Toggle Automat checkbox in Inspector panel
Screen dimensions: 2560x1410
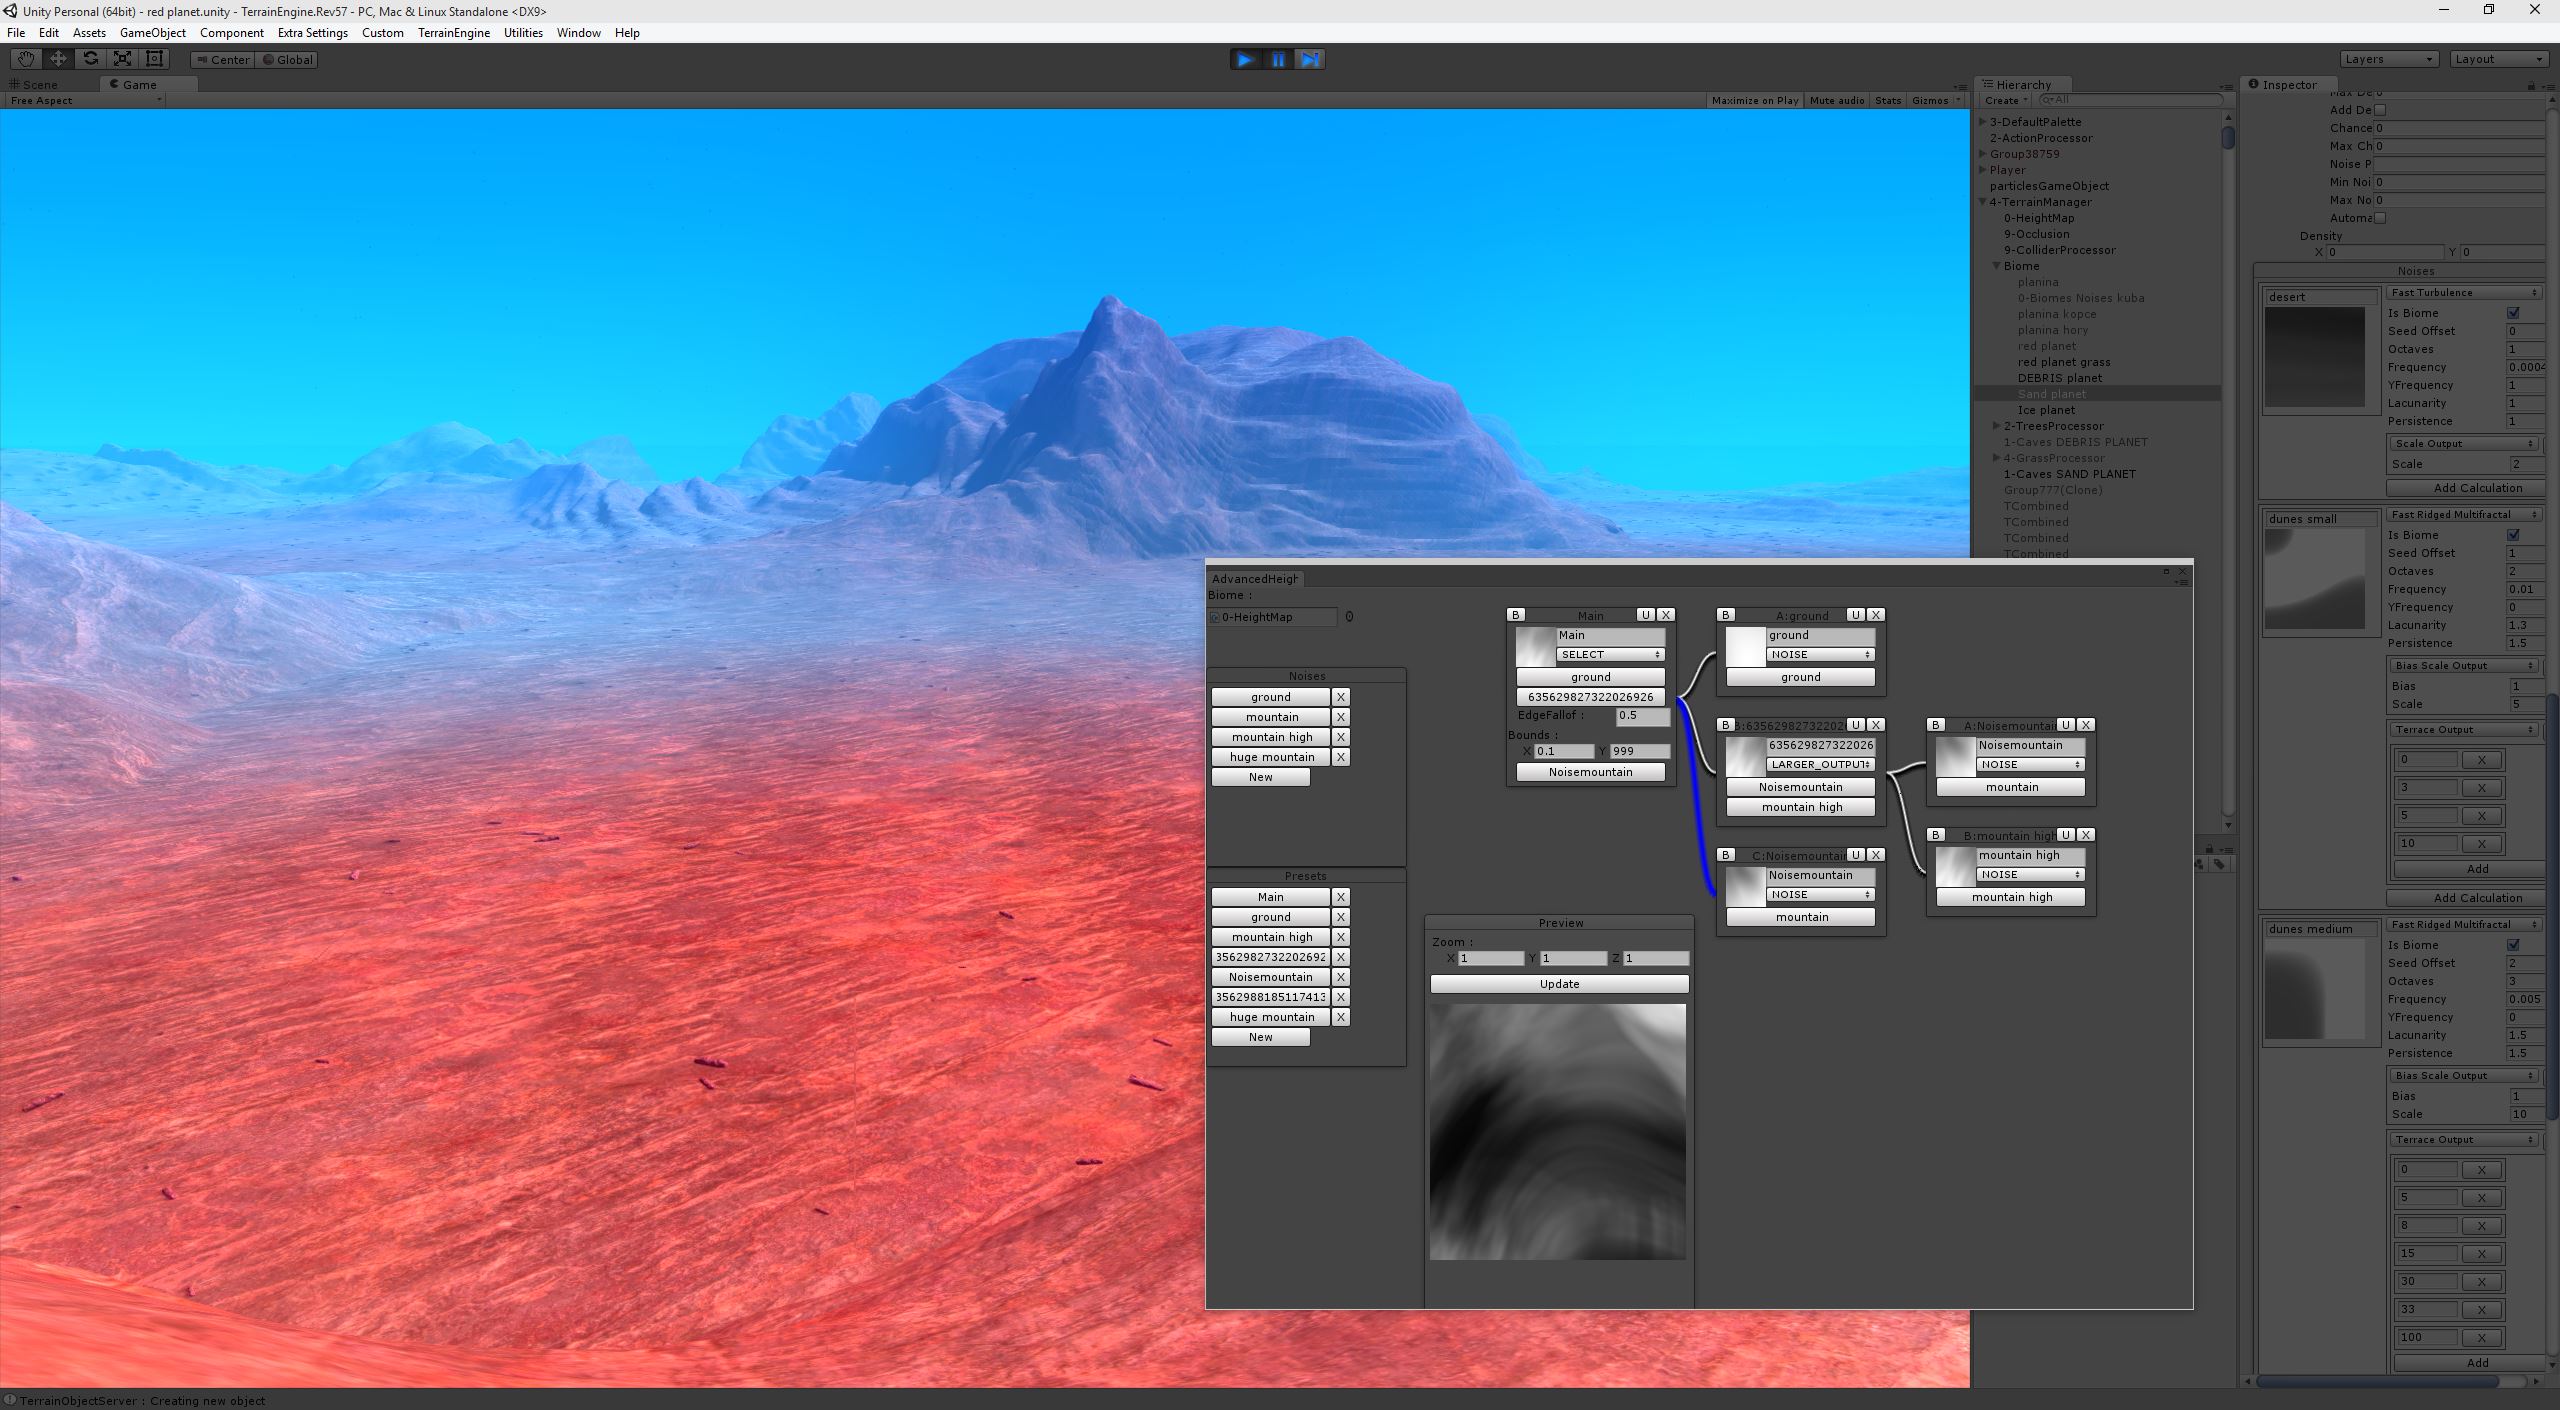[2379, 217]
